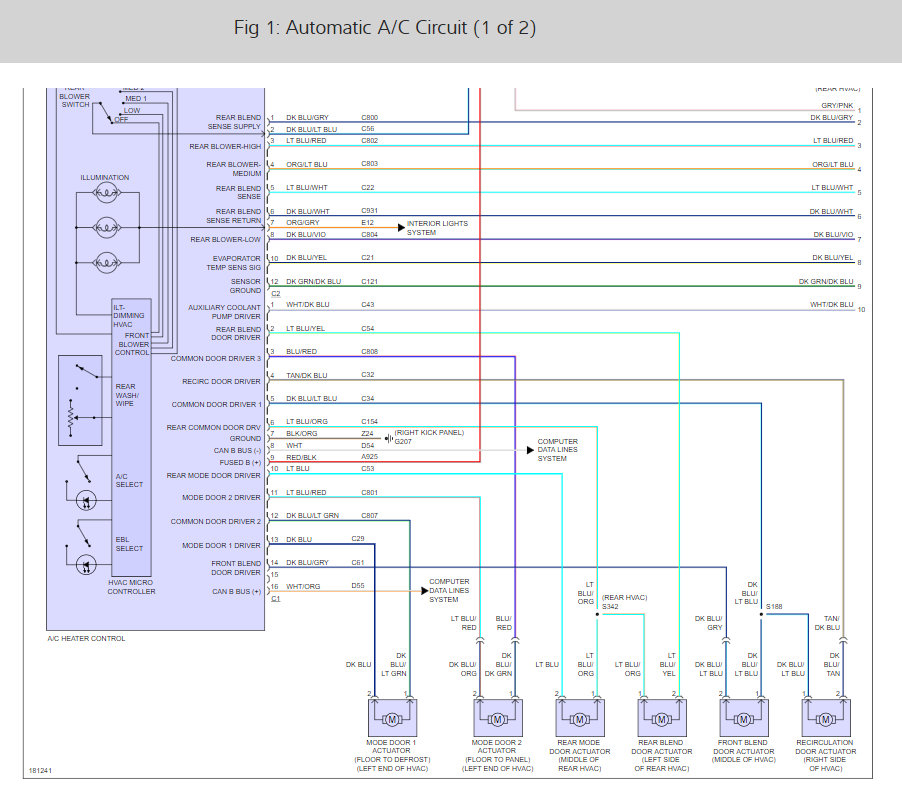Select the Rear Blend Door Actuator motor symbol

pos(662,718)
